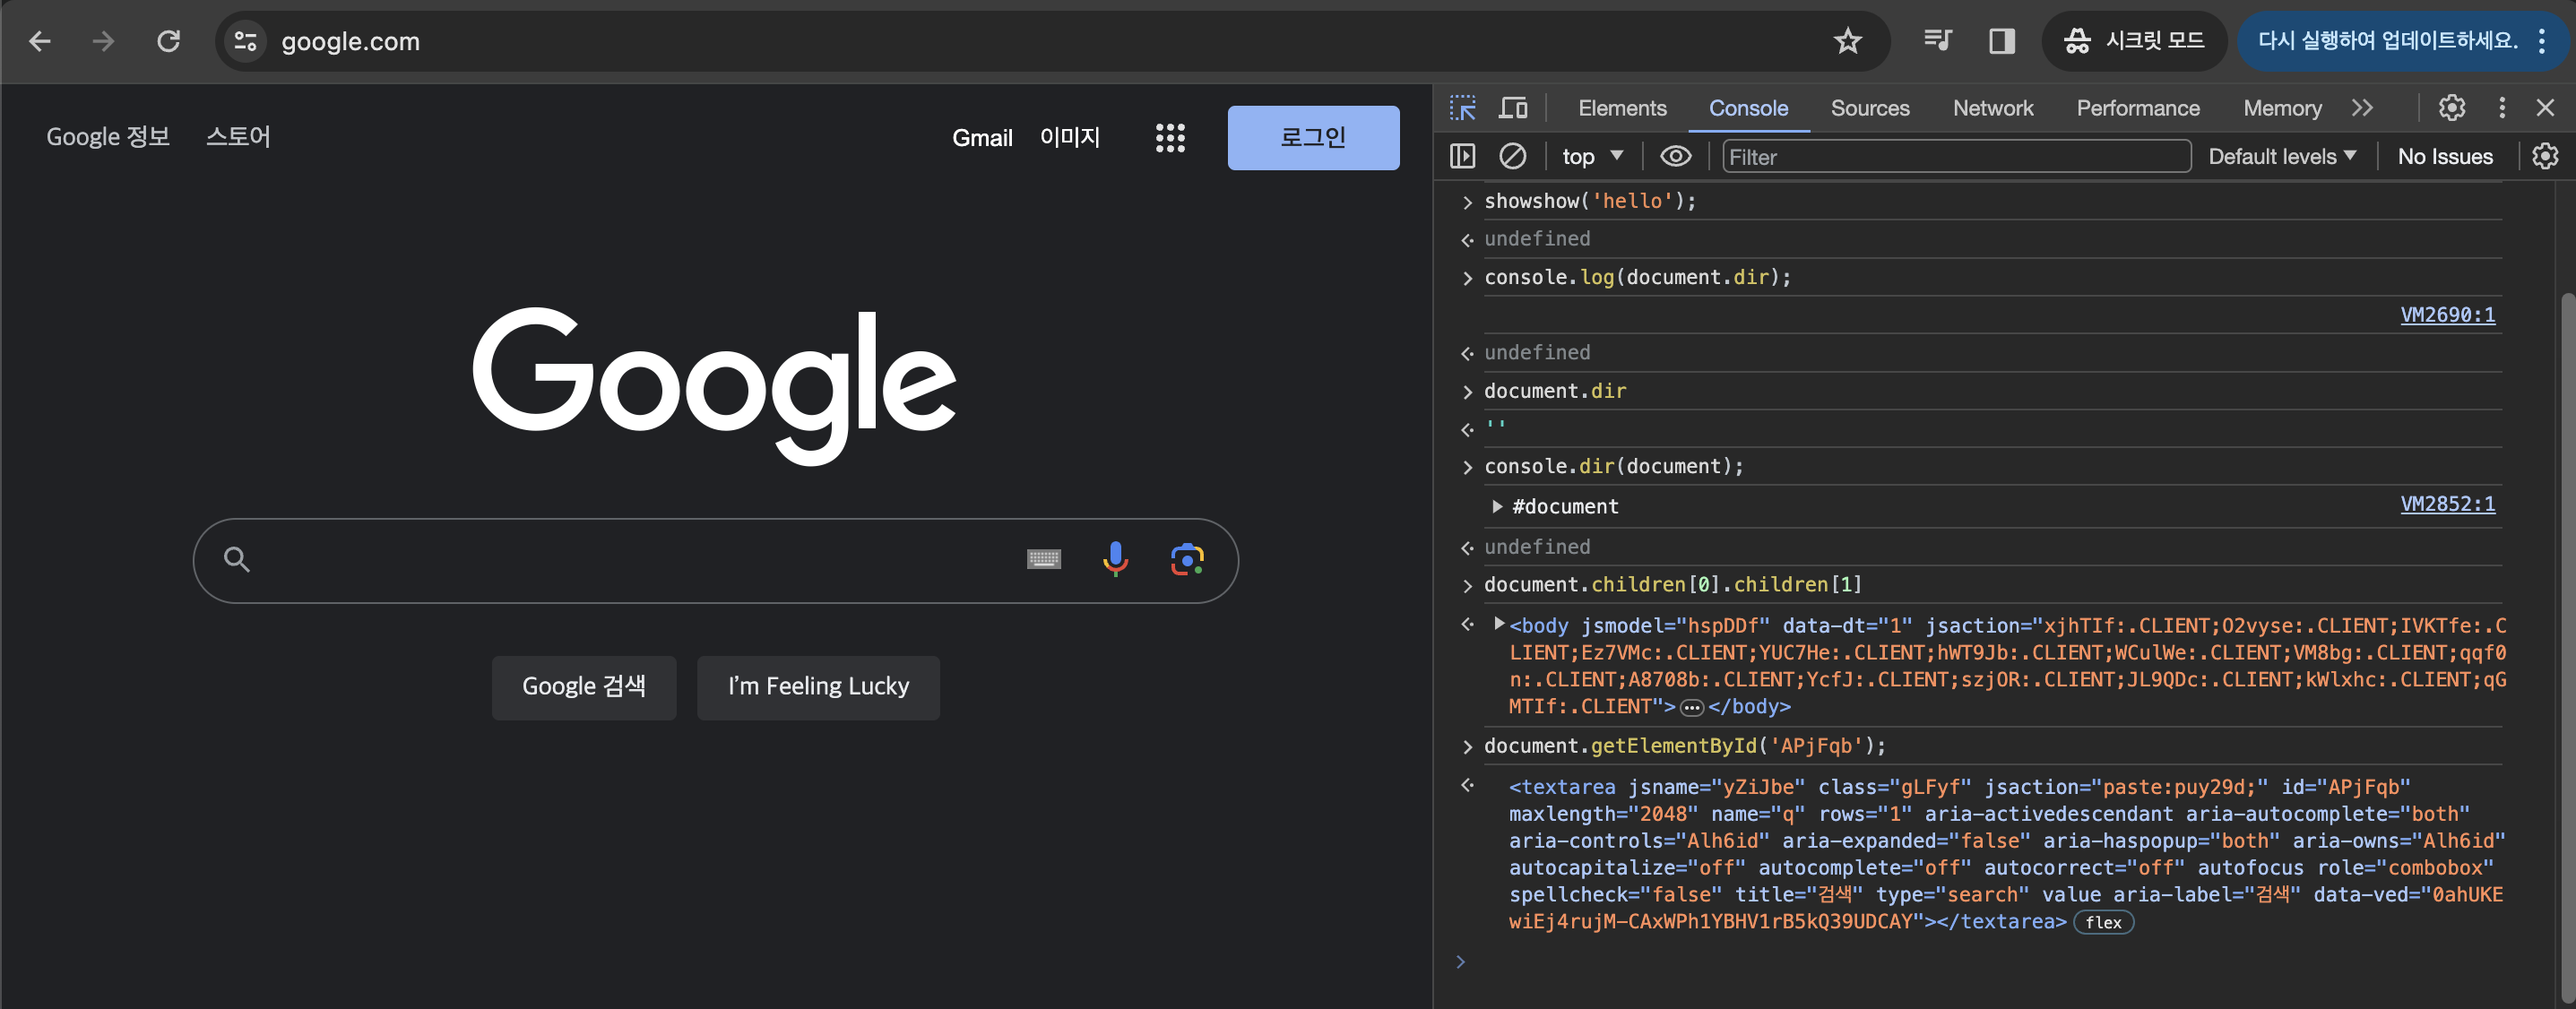Screen dimensions: 2576x1009
Task: Click the magnifier icon in search box
Action: click(x=236, y=559)
